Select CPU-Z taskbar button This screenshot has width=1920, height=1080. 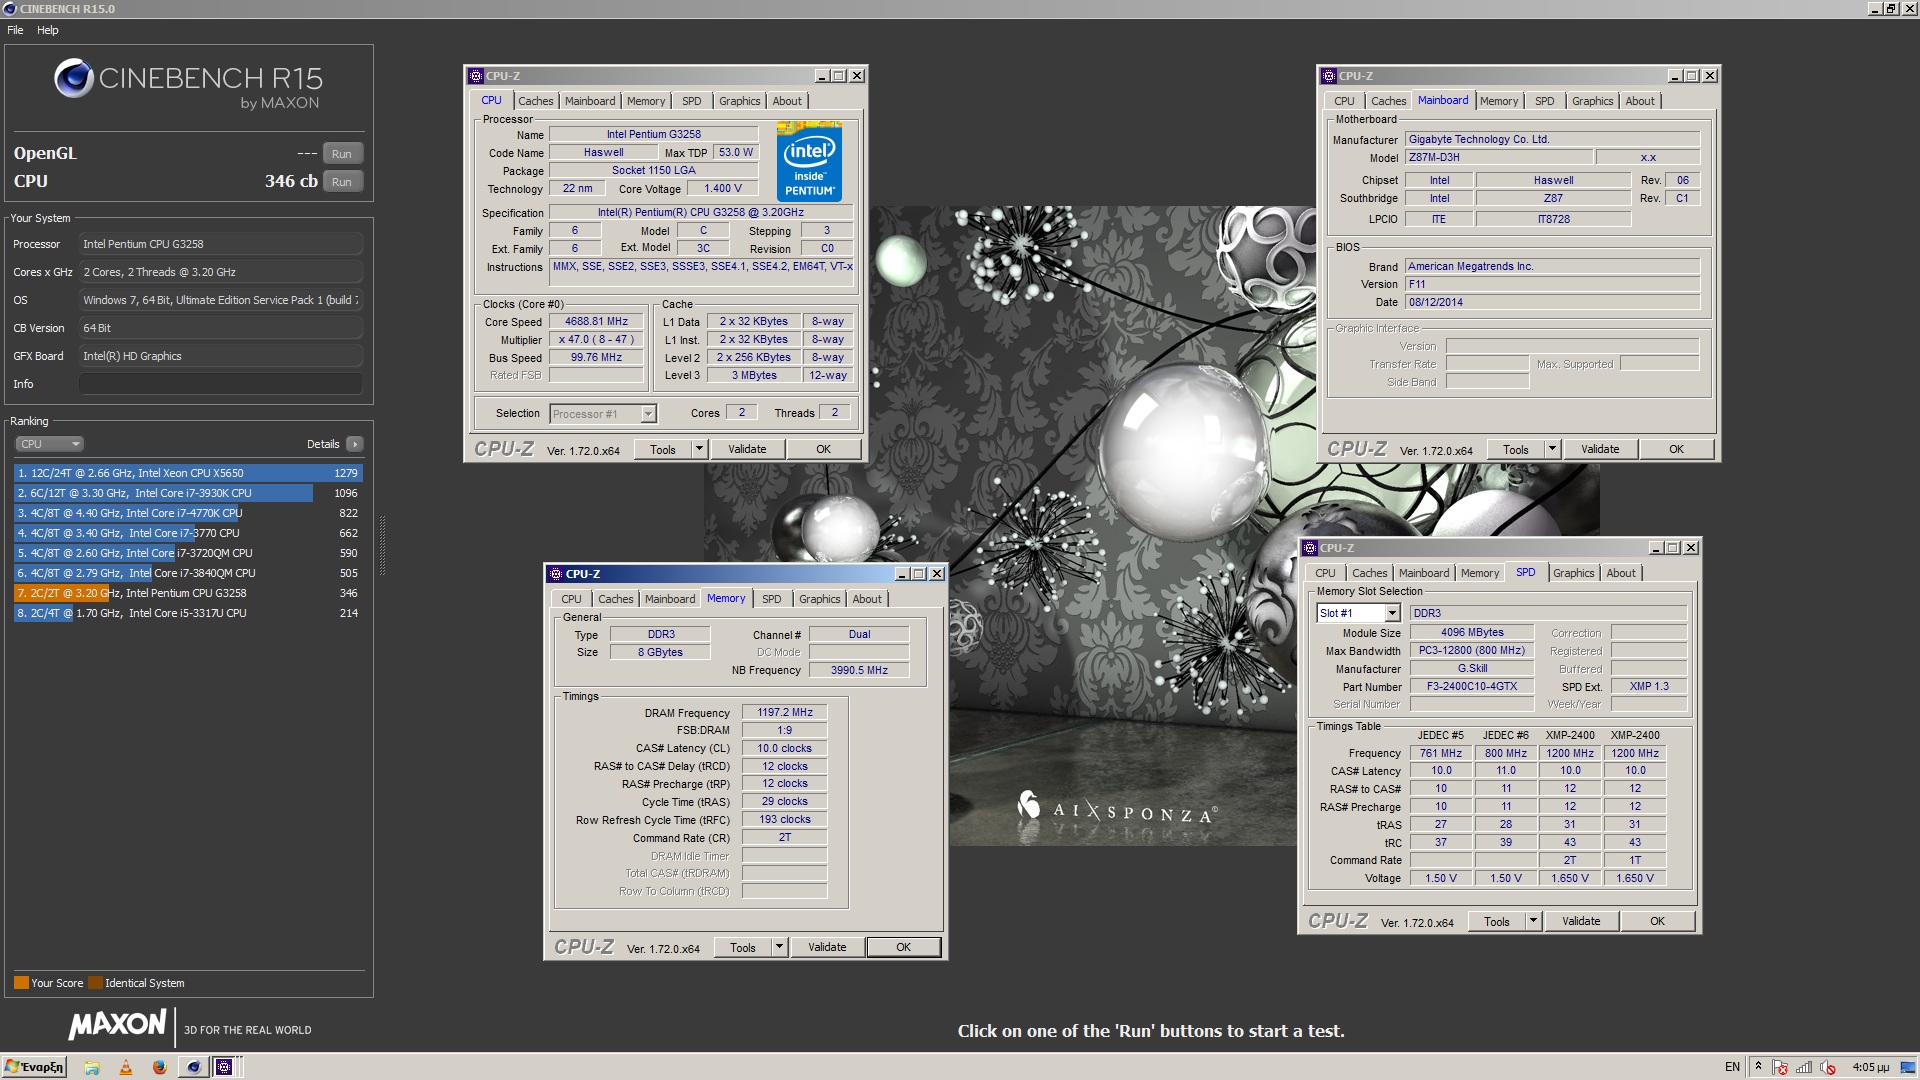(x=224, y=1067)
